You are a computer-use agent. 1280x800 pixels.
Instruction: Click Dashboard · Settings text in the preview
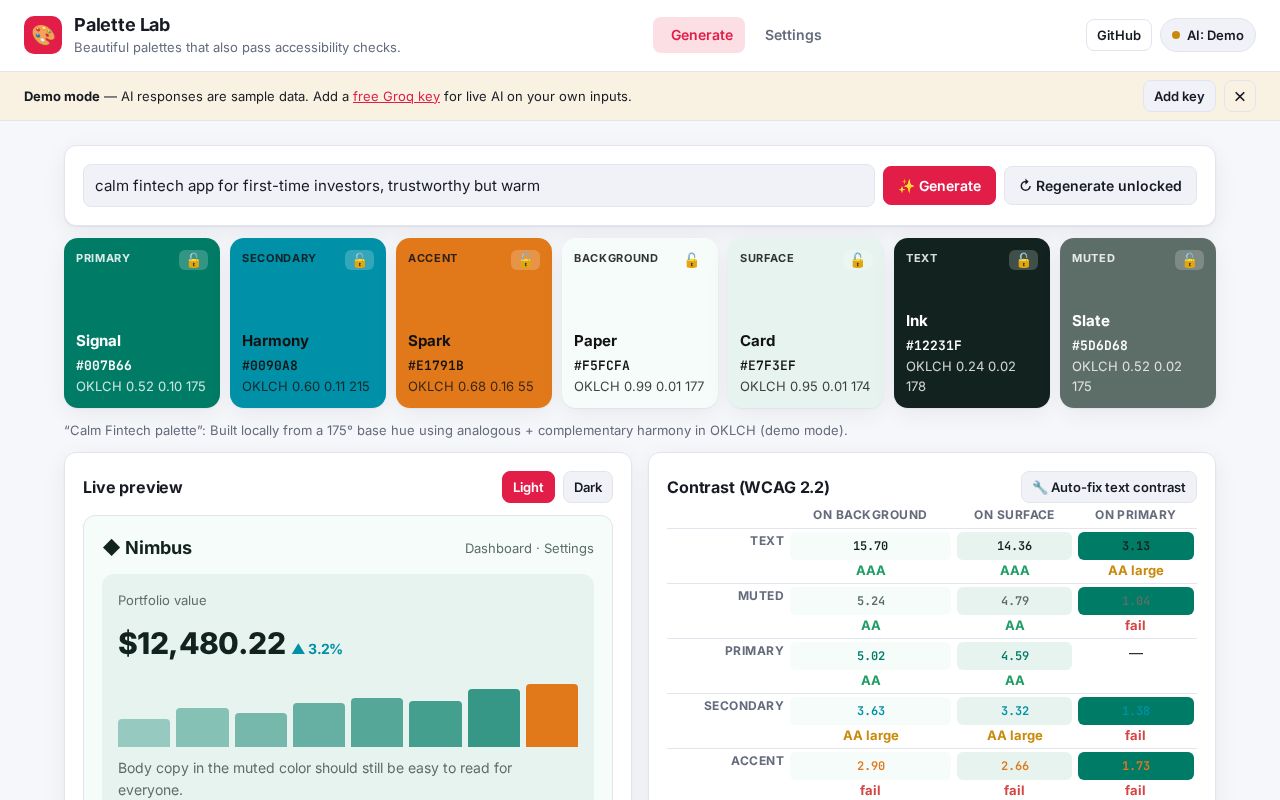[529, 548]
